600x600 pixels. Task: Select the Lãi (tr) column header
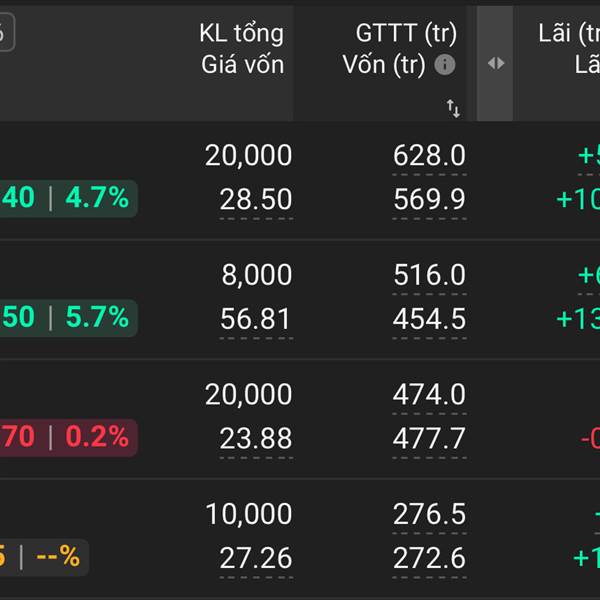(x=568, y=33)
